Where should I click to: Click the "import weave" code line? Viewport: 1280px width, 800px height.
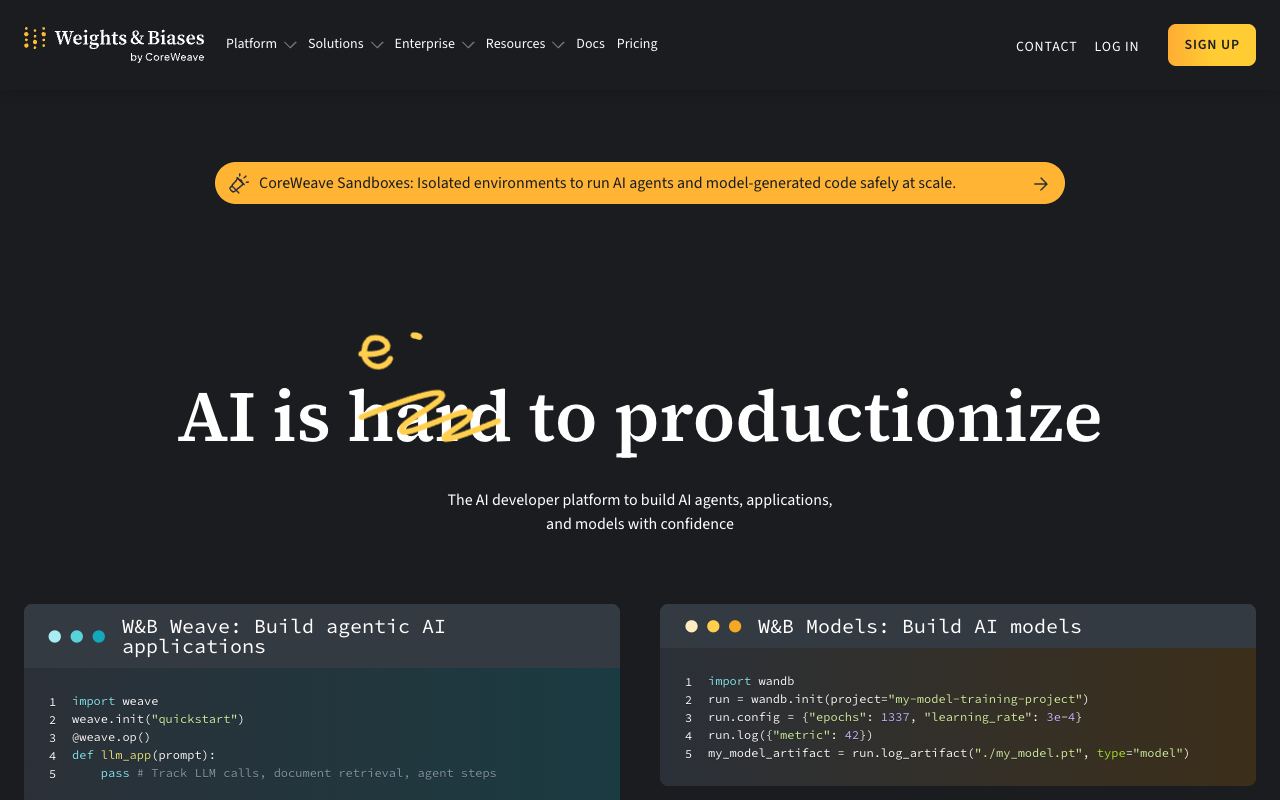(115, 701)
